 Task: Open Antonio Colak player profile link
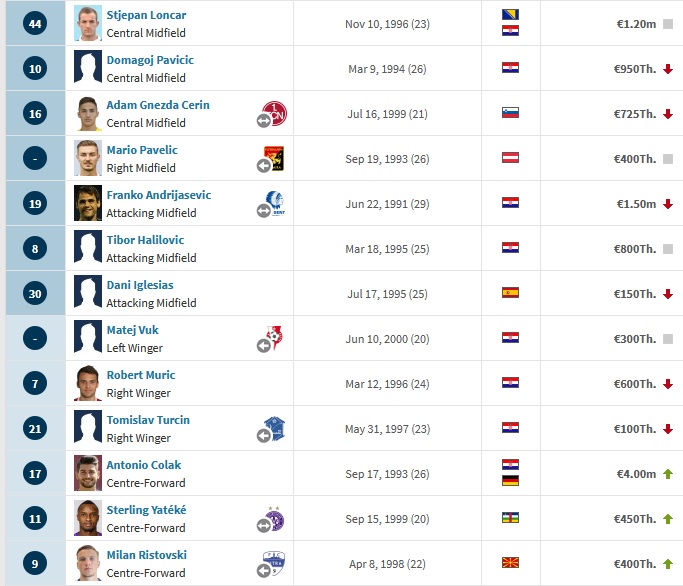(144, 465)
